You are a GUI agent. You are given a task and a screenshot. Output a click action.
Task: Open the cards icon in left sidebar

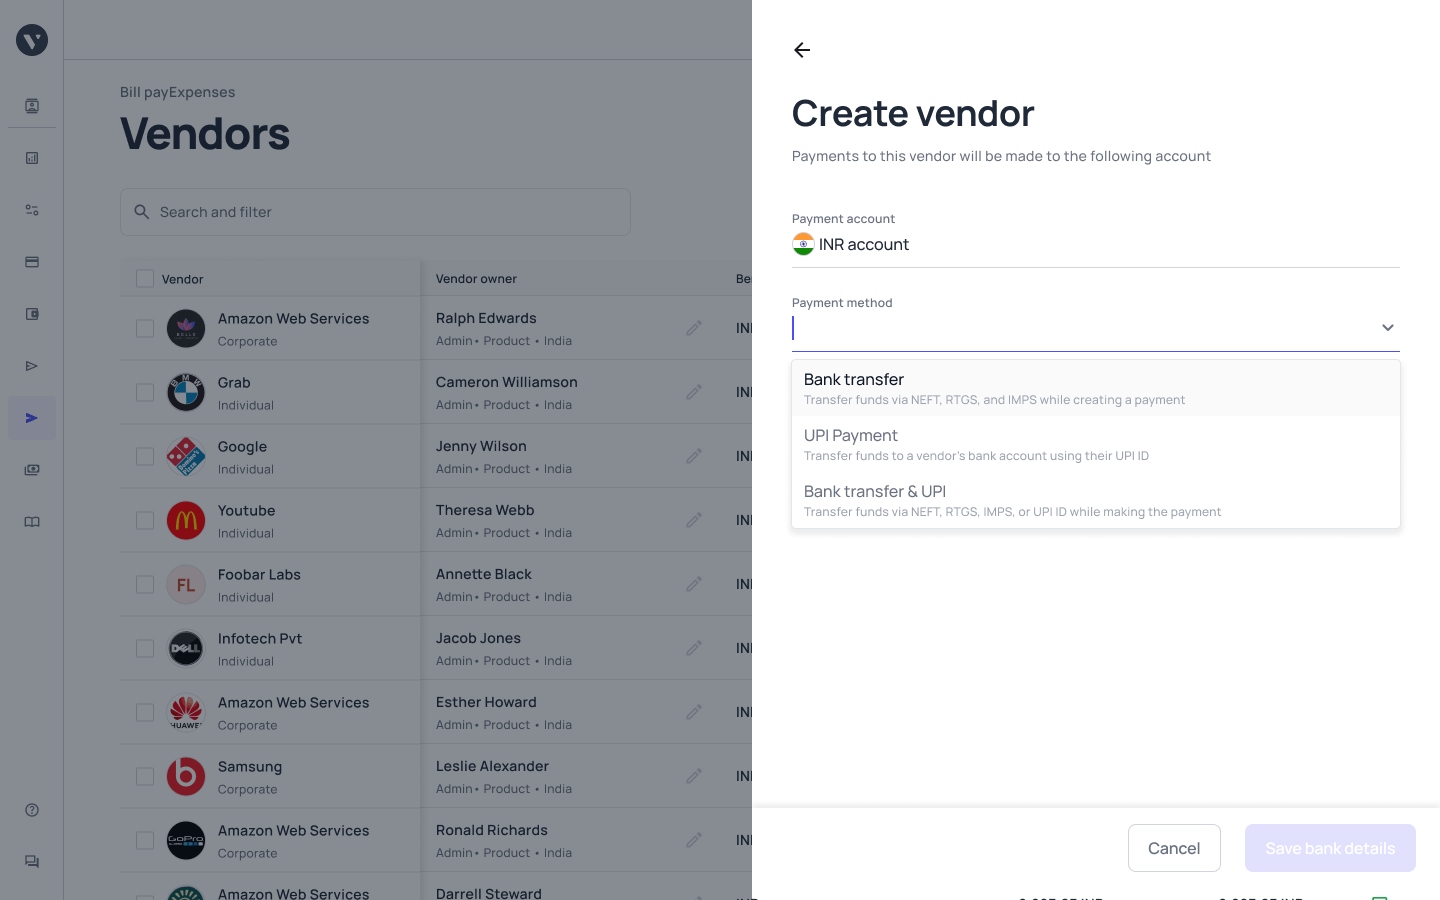[32, 262]
